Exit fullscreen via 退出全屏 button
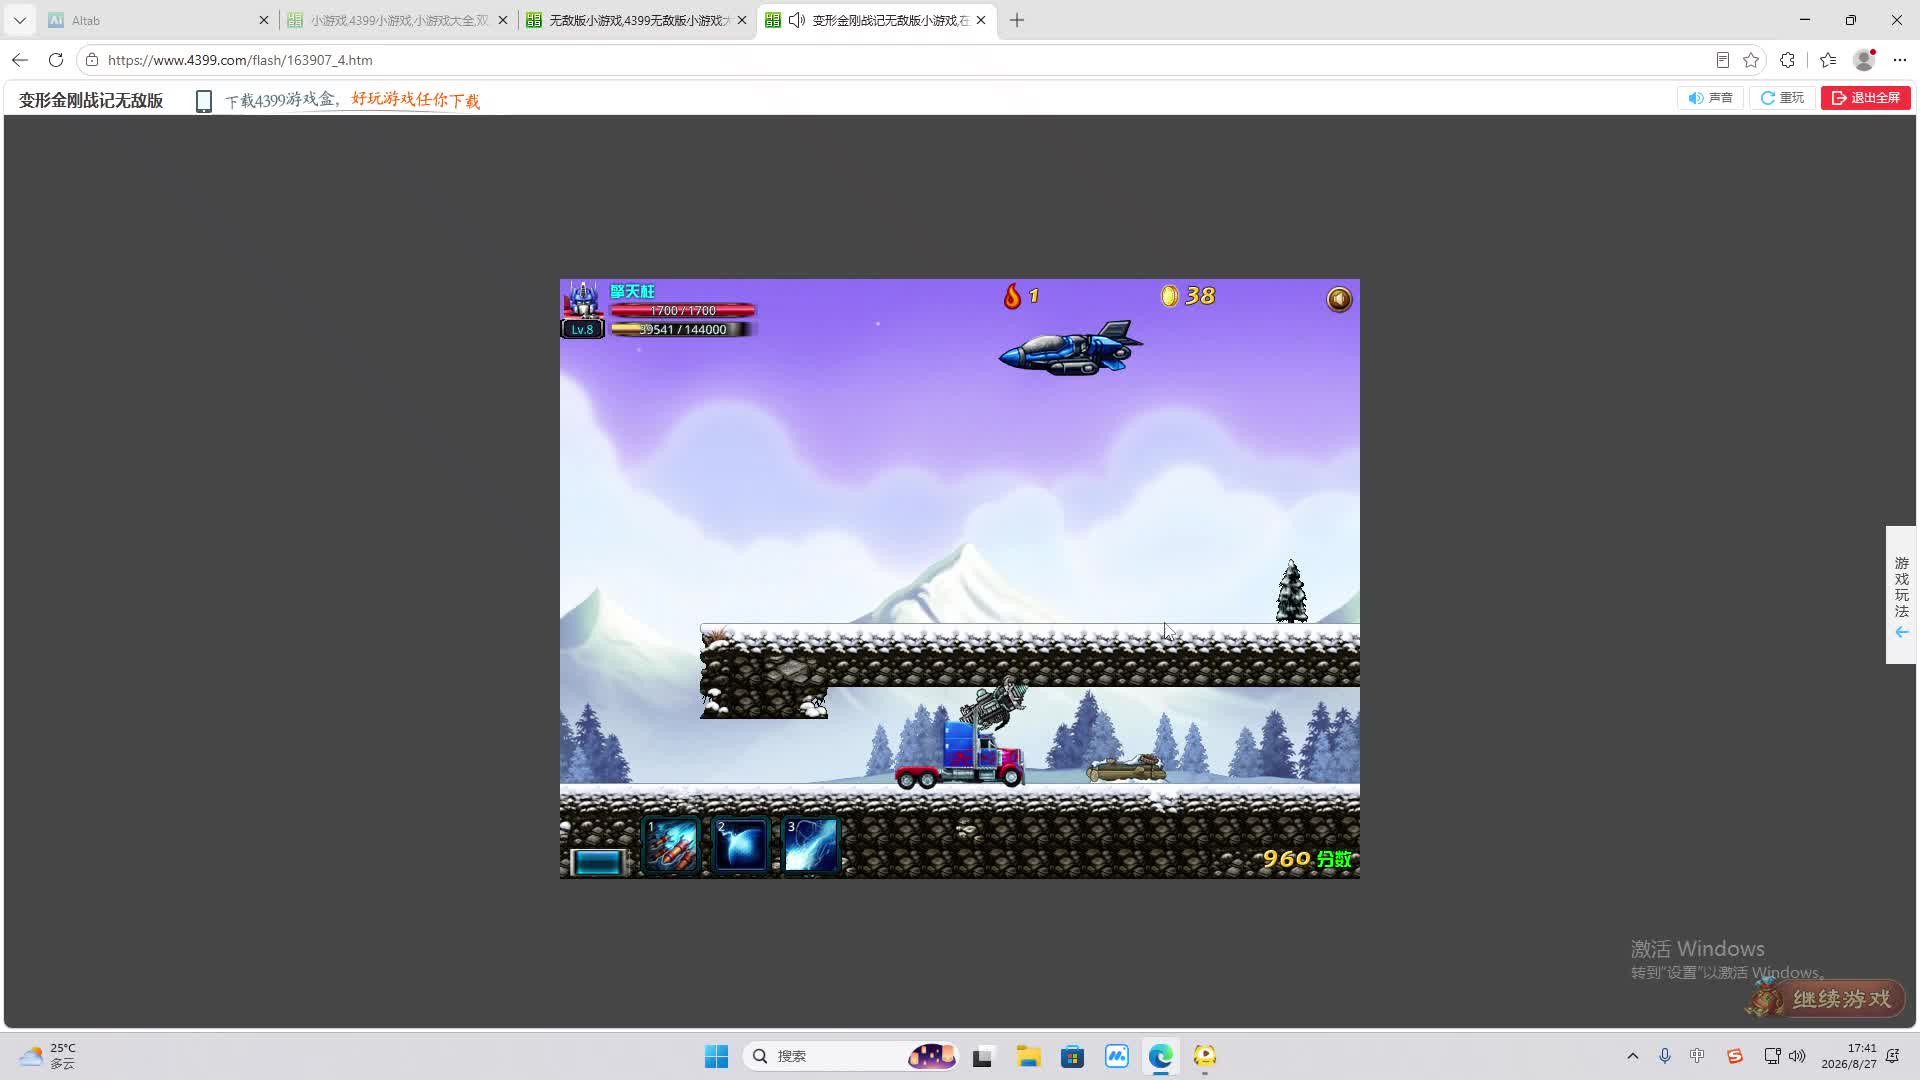This screenshot has height=1080, width=1920. pos(1866,98)
